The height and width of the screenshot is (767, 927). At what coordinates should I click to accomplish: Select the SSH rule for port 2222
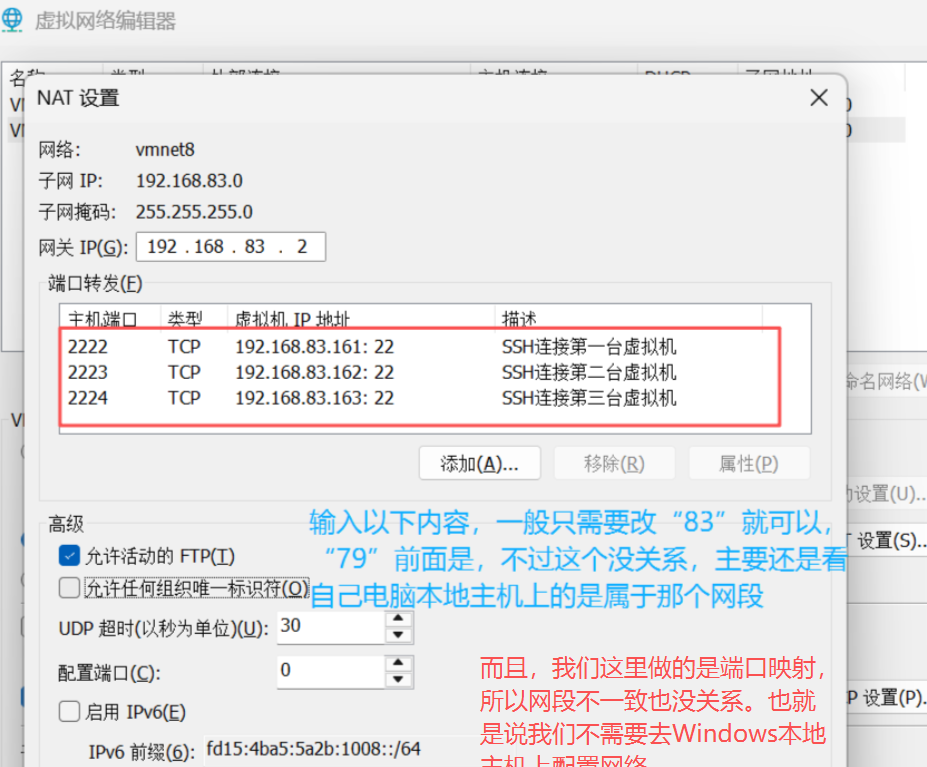pos(300,346)
